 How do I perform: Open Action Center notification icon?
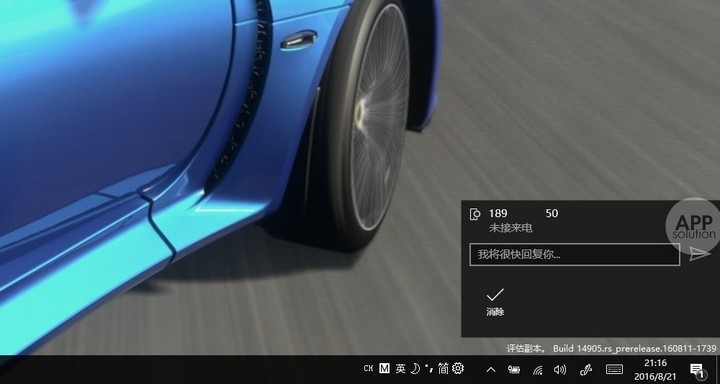[x=697, y=370]
